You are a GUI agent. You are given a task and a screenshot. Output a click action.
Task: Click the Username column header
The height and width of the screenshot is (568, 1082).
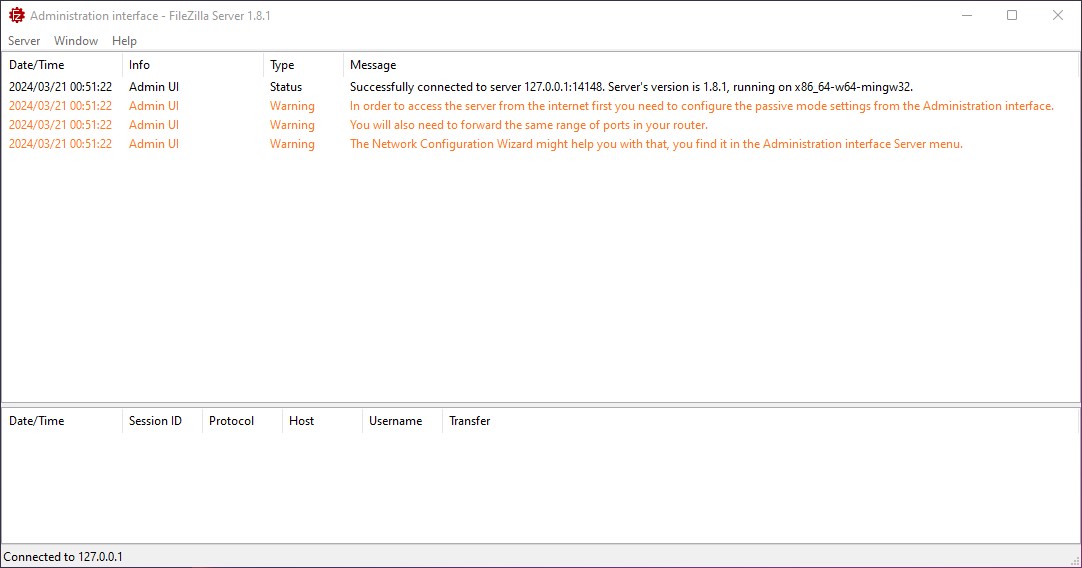pos(395,421)
